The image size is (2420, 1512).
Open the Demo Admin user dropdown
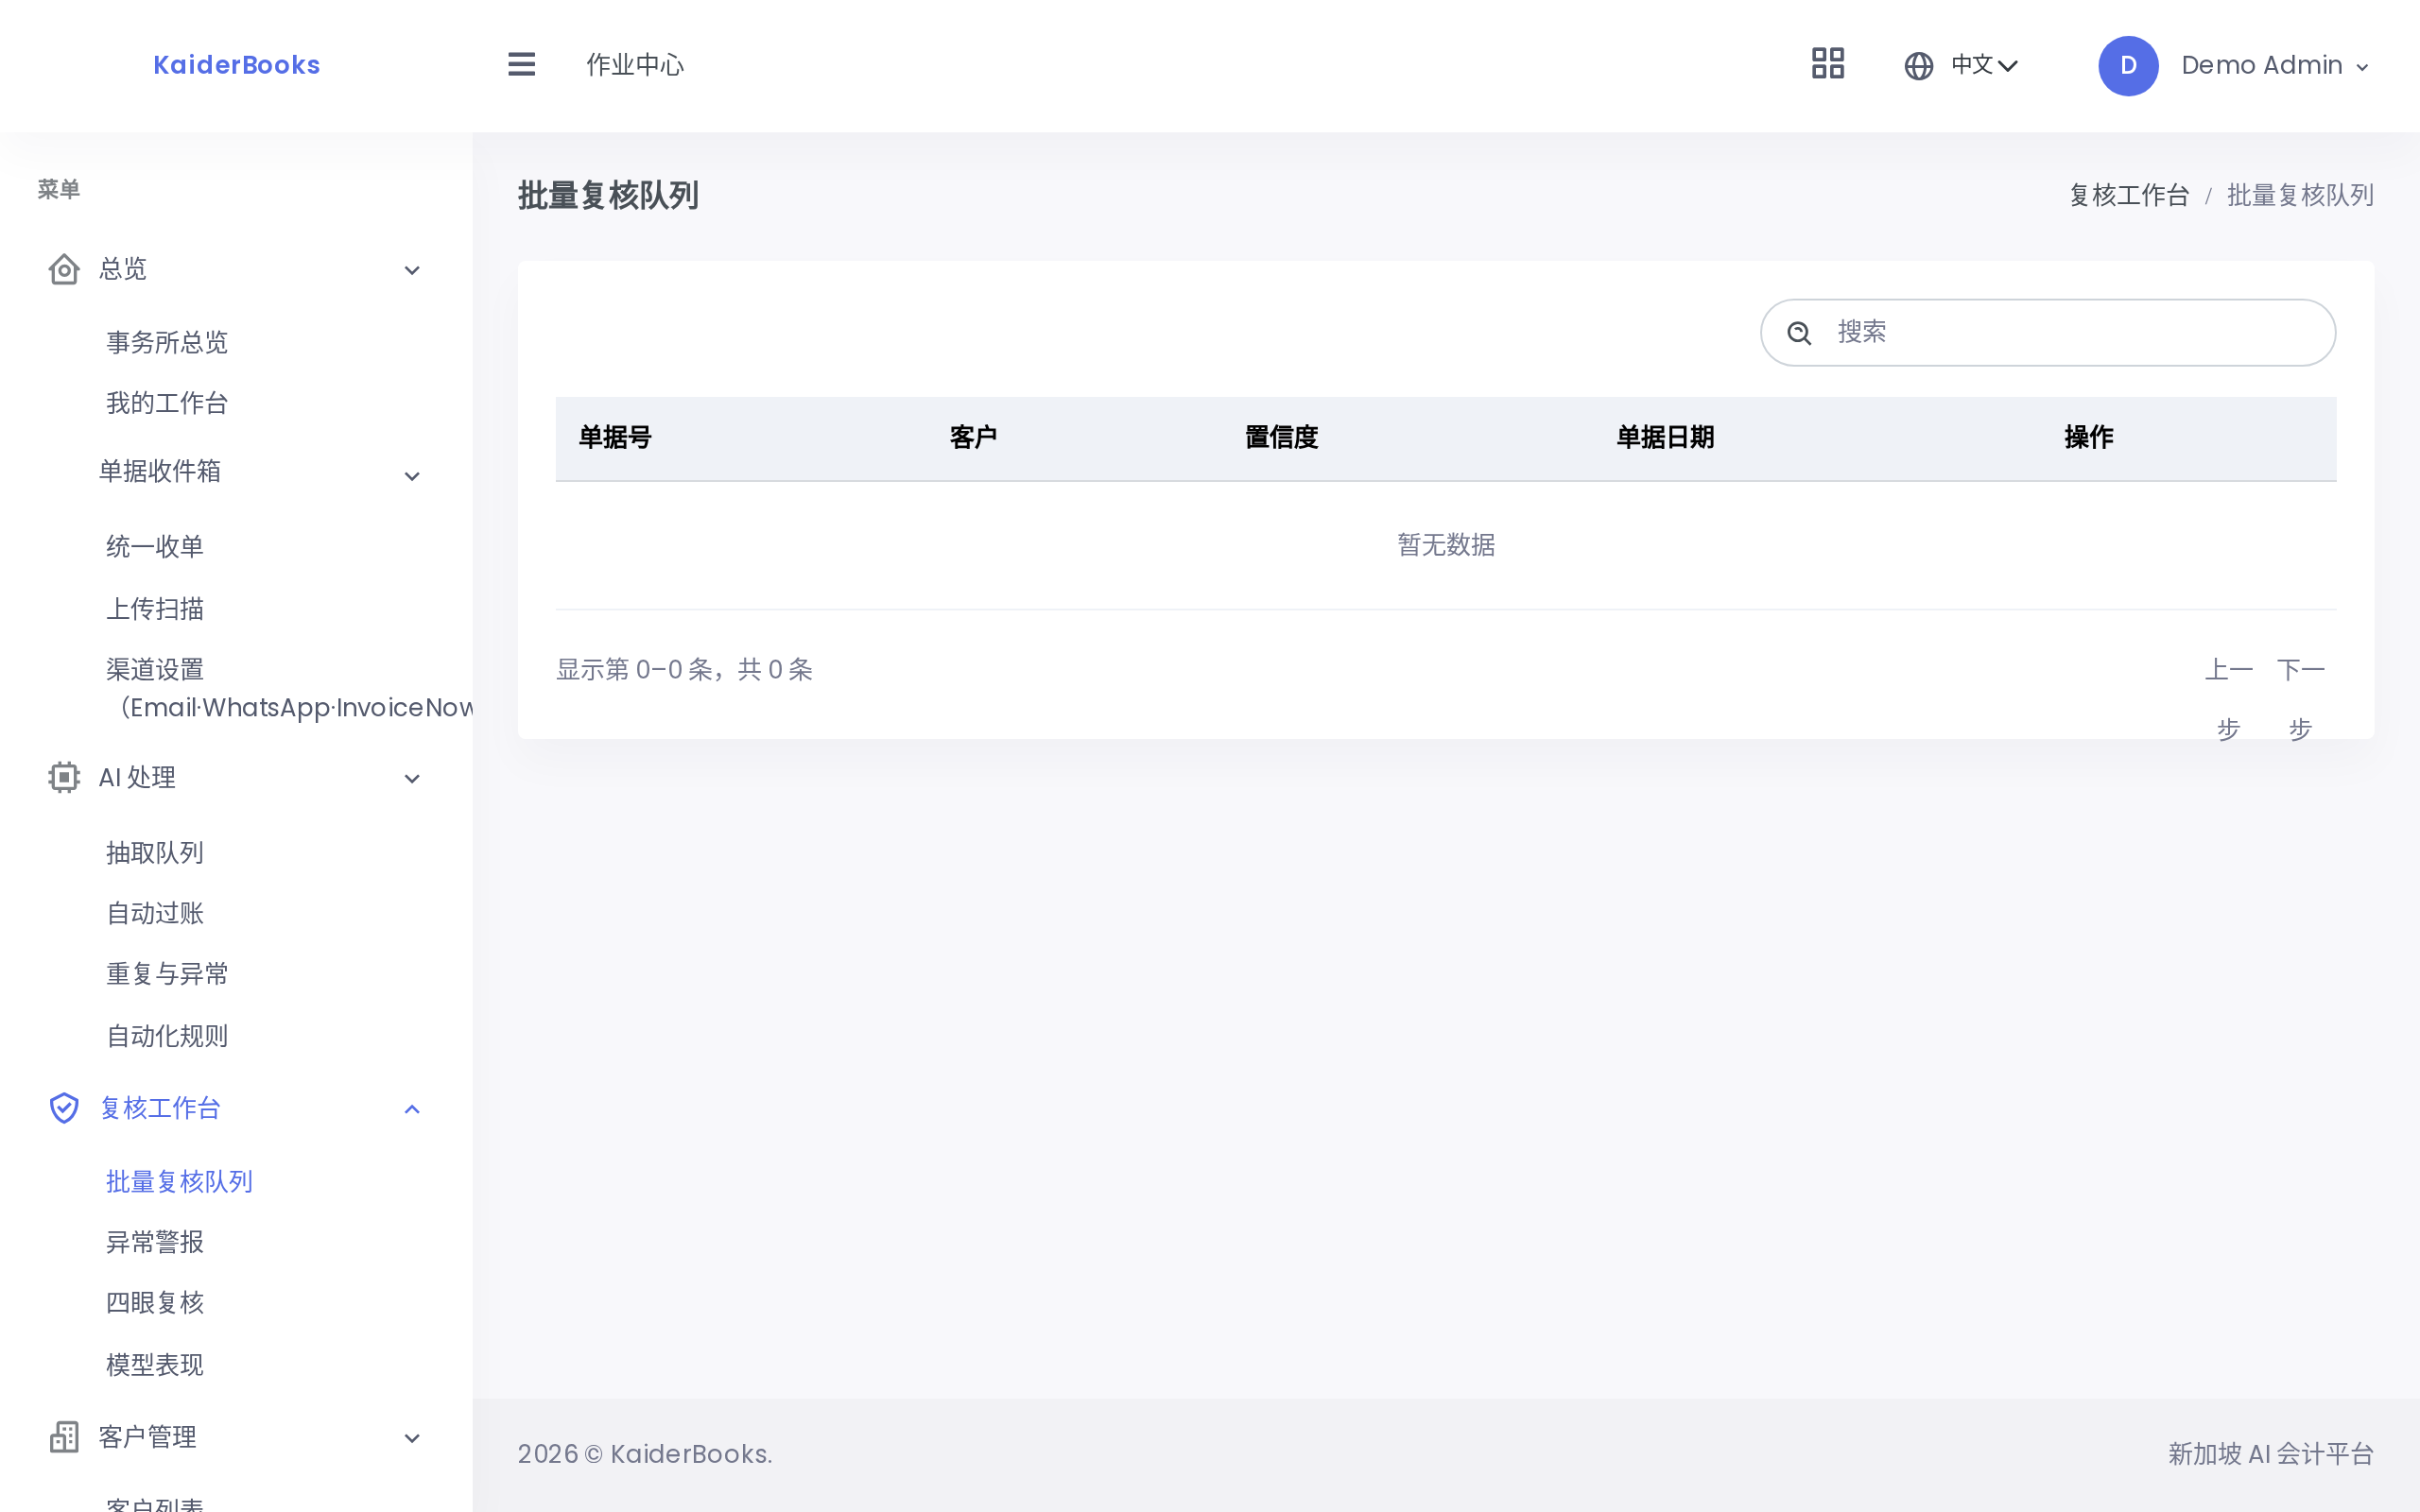[2275, 66]
